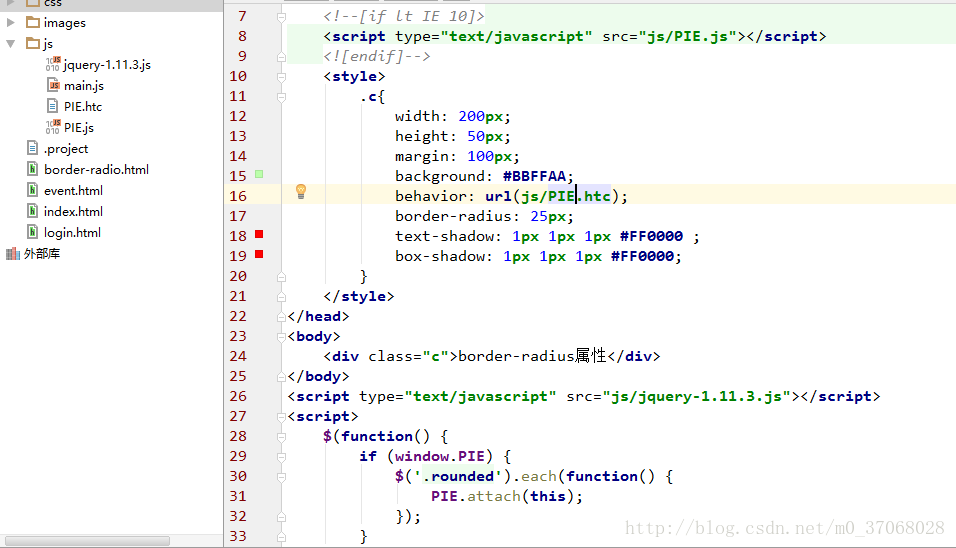Select the images folder label
The width and height of the screenshot is (956, 548).
[x=65, y=23]
